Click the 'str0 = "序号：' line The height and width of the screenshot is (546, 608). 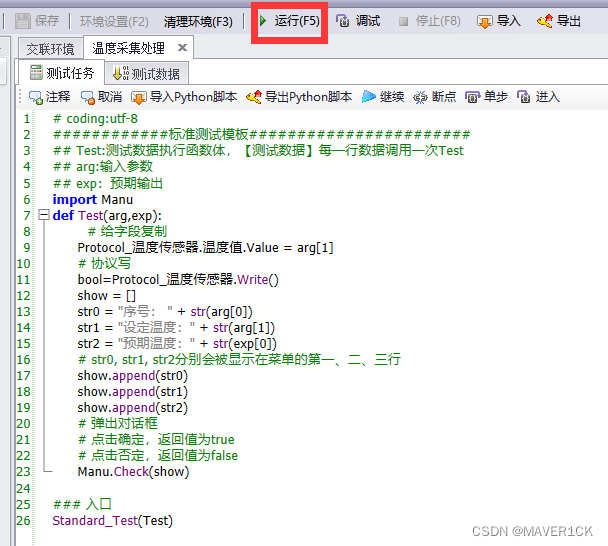point(165,311)
